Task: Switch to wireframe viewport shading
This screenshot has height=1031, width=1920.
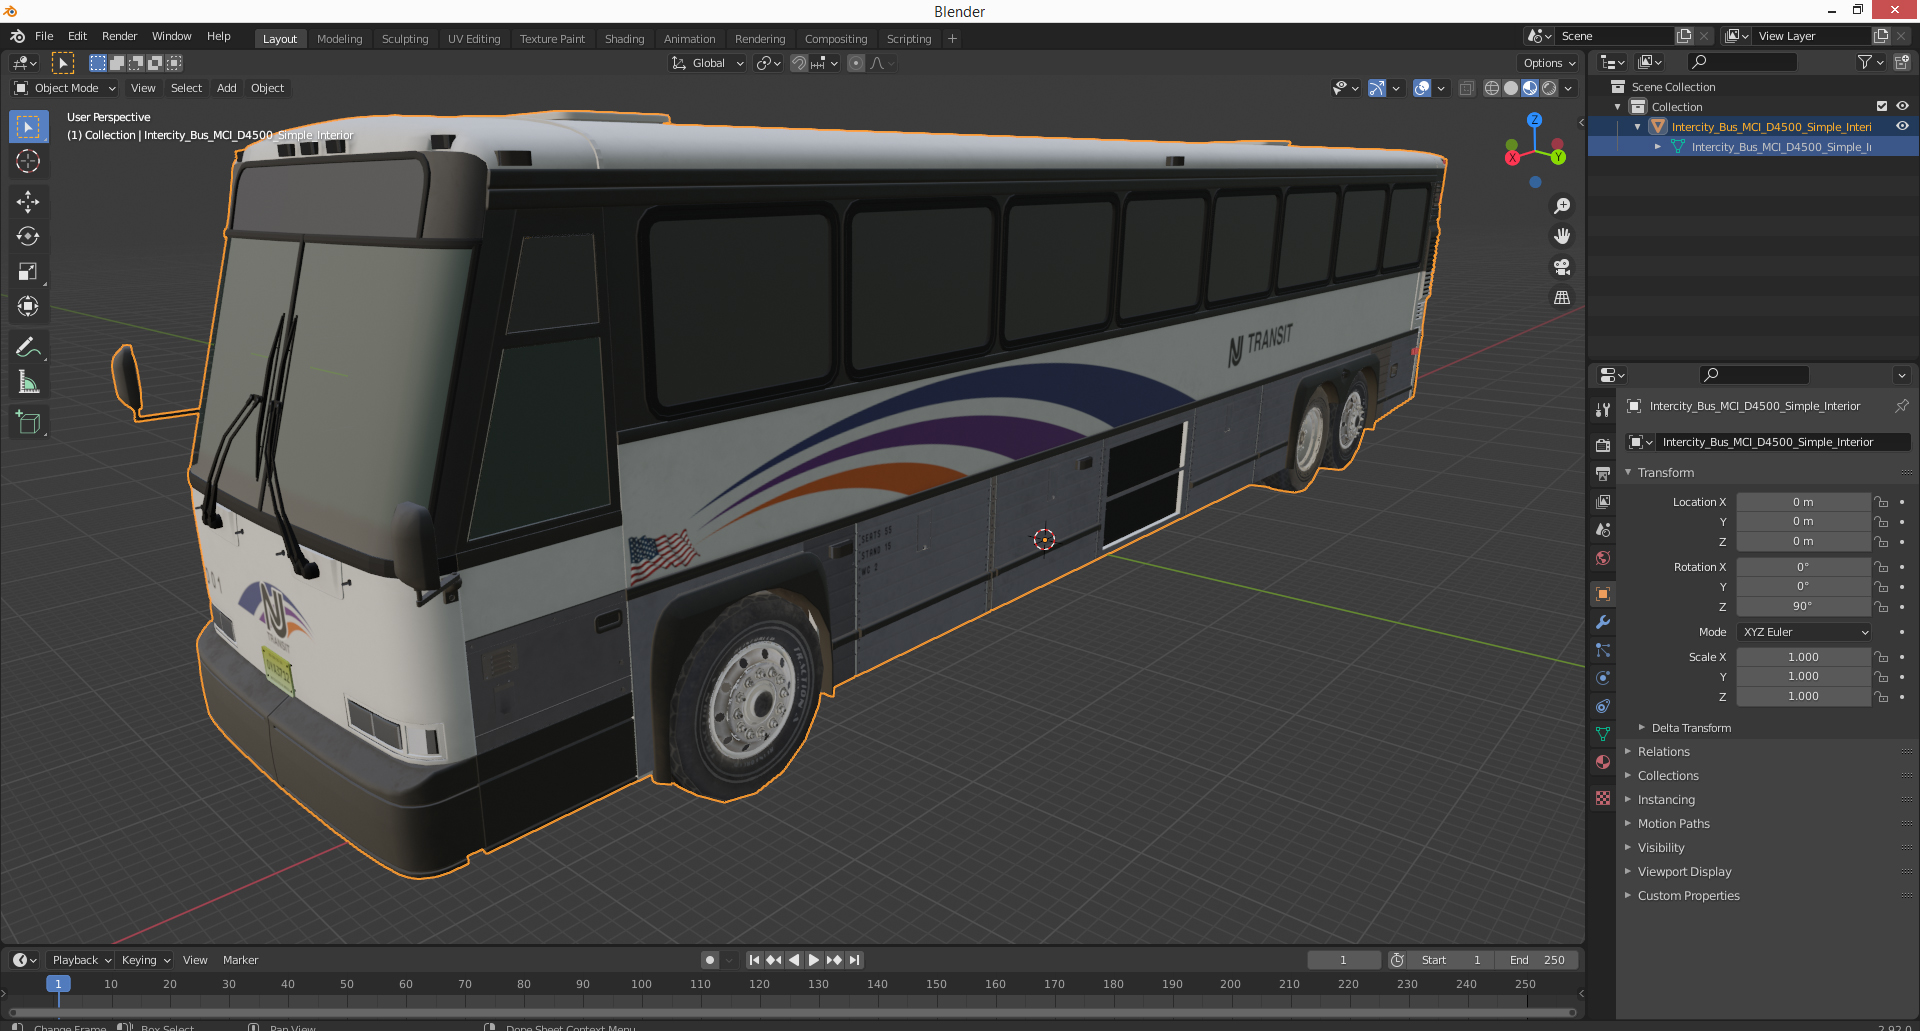Action: coord(1492,88)
